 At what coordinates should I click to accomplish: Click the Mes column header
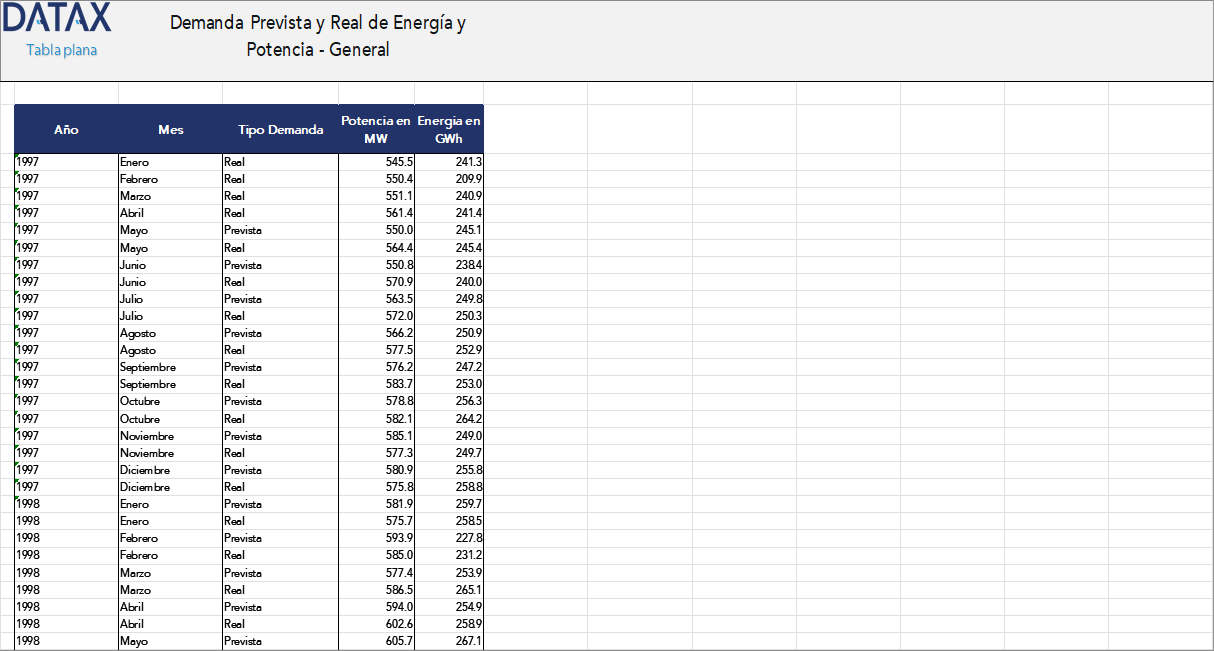coord(170,128)
